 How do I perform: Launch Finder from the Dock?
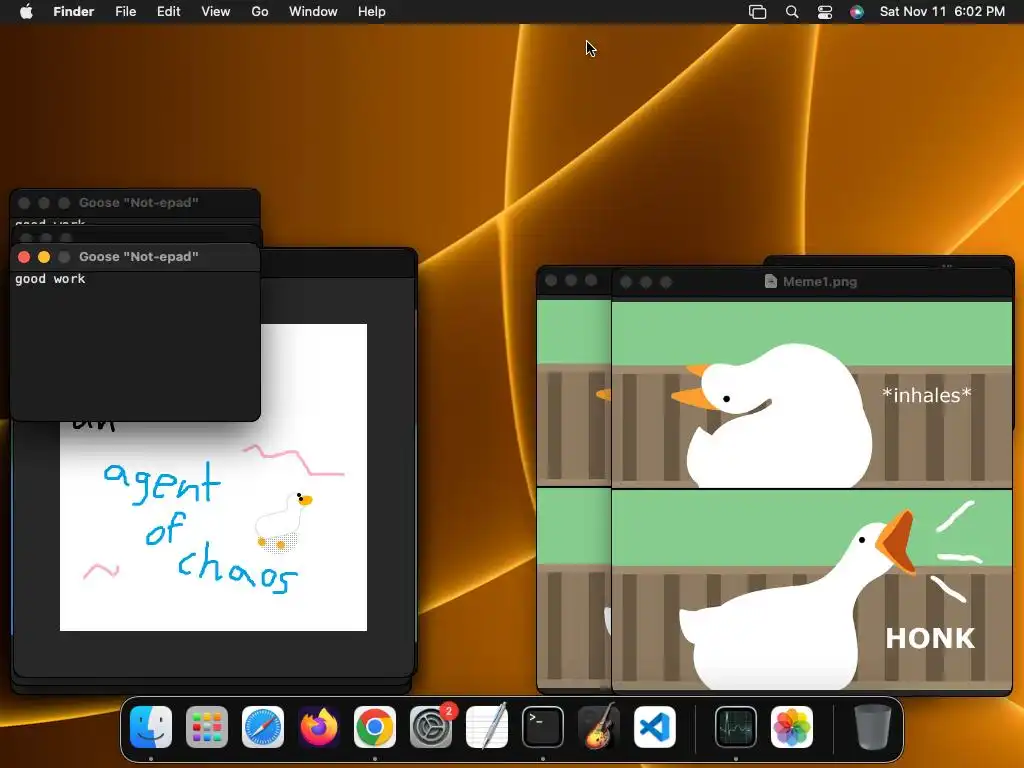[151, 727]
